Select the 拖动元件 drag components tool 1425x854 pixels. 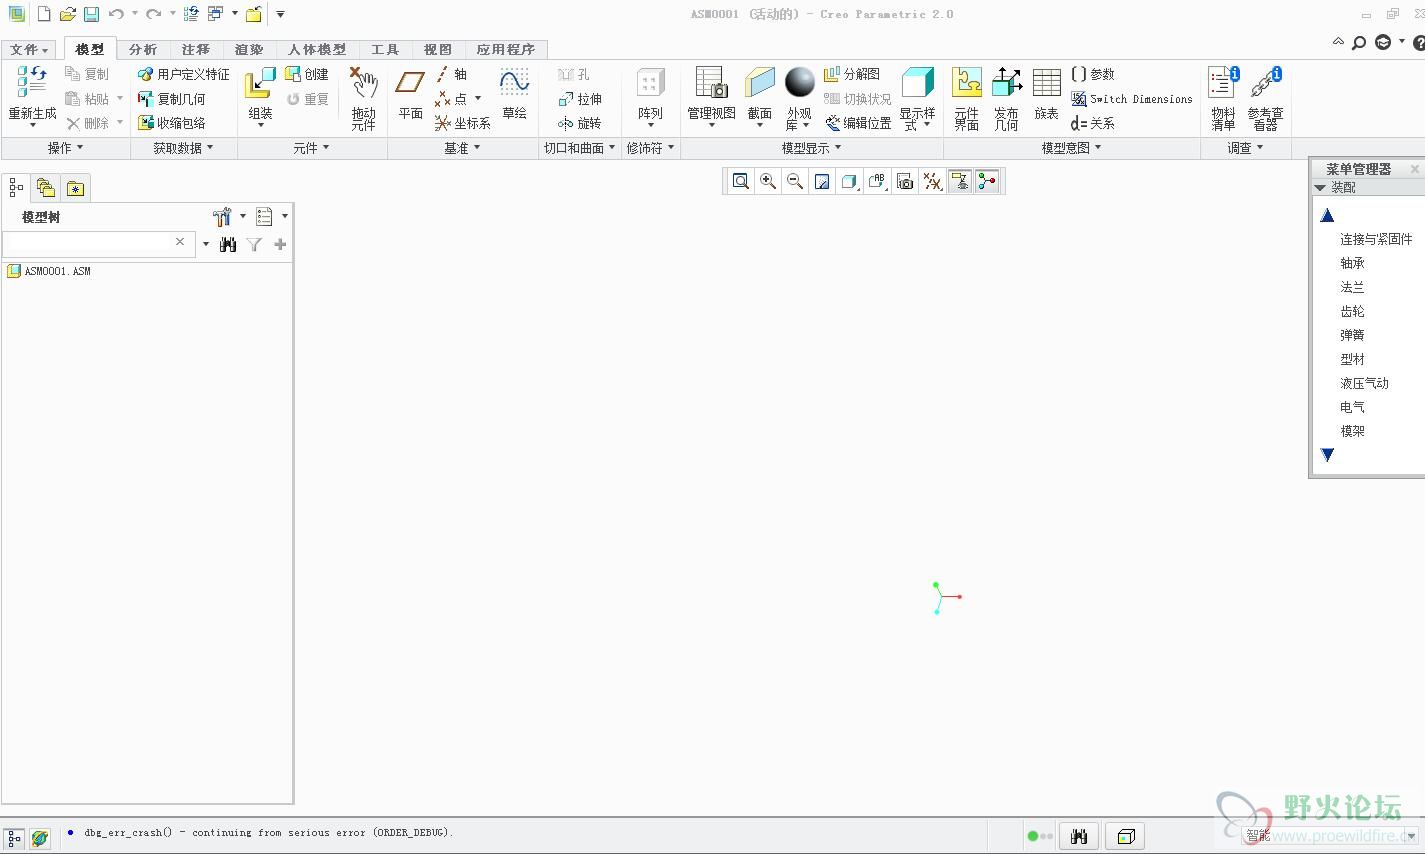point(364,98)
